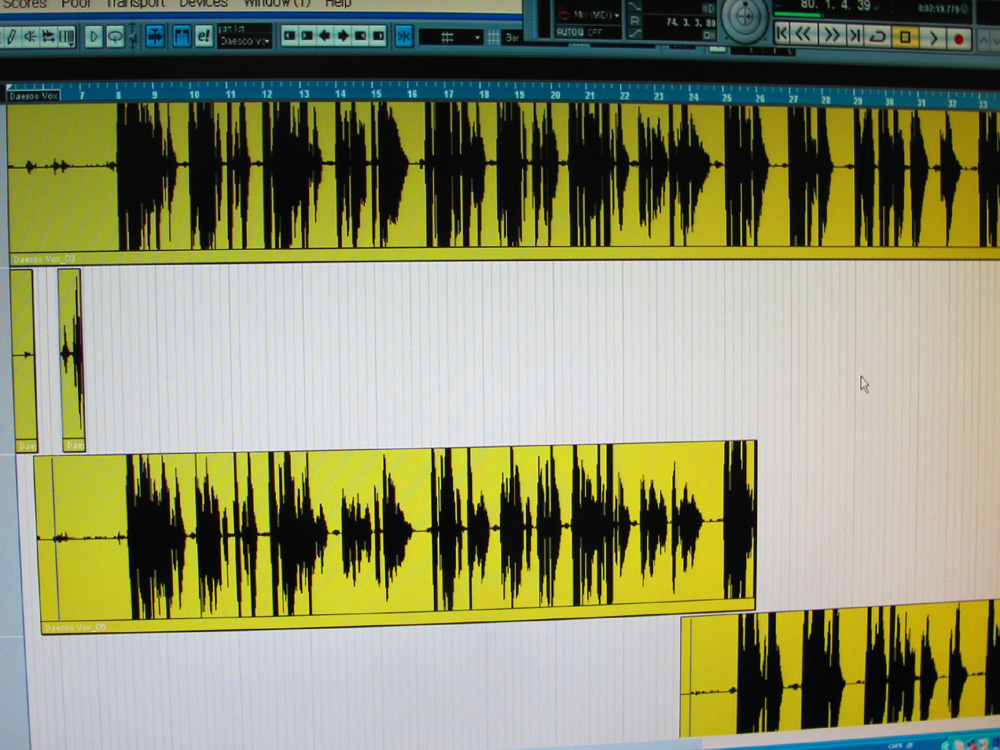Click the Stop transport button
The height and width of the screenshot is (750, 1000).
click(905, 38)
